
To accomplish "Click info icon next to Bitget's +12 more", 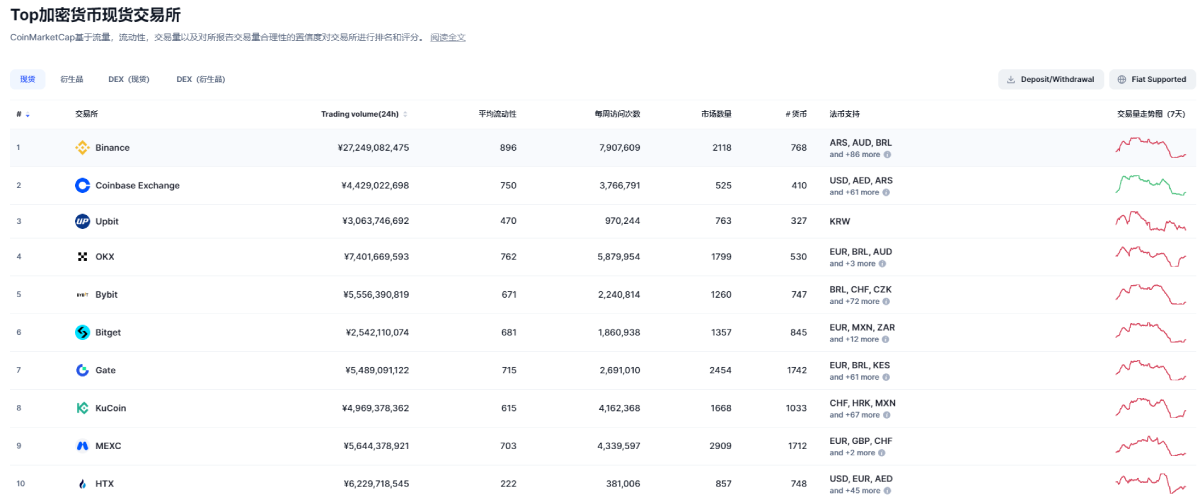I will pyautogui.click(x=886, y=339).
